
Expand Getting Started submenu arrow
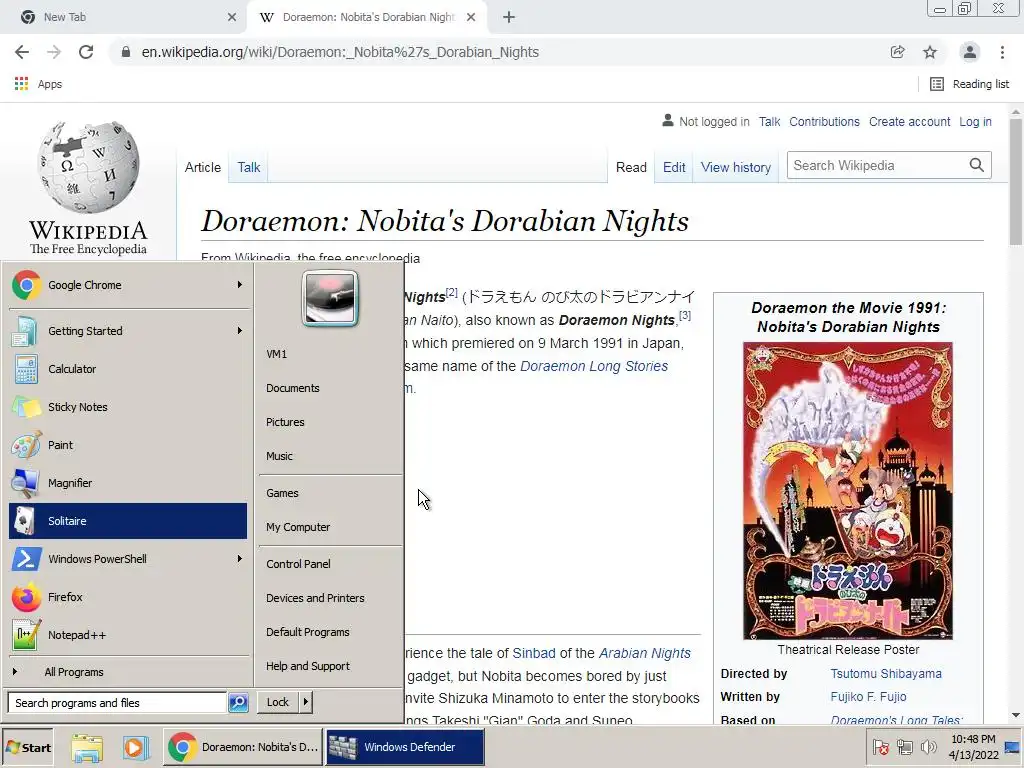[x=240, y=330]
